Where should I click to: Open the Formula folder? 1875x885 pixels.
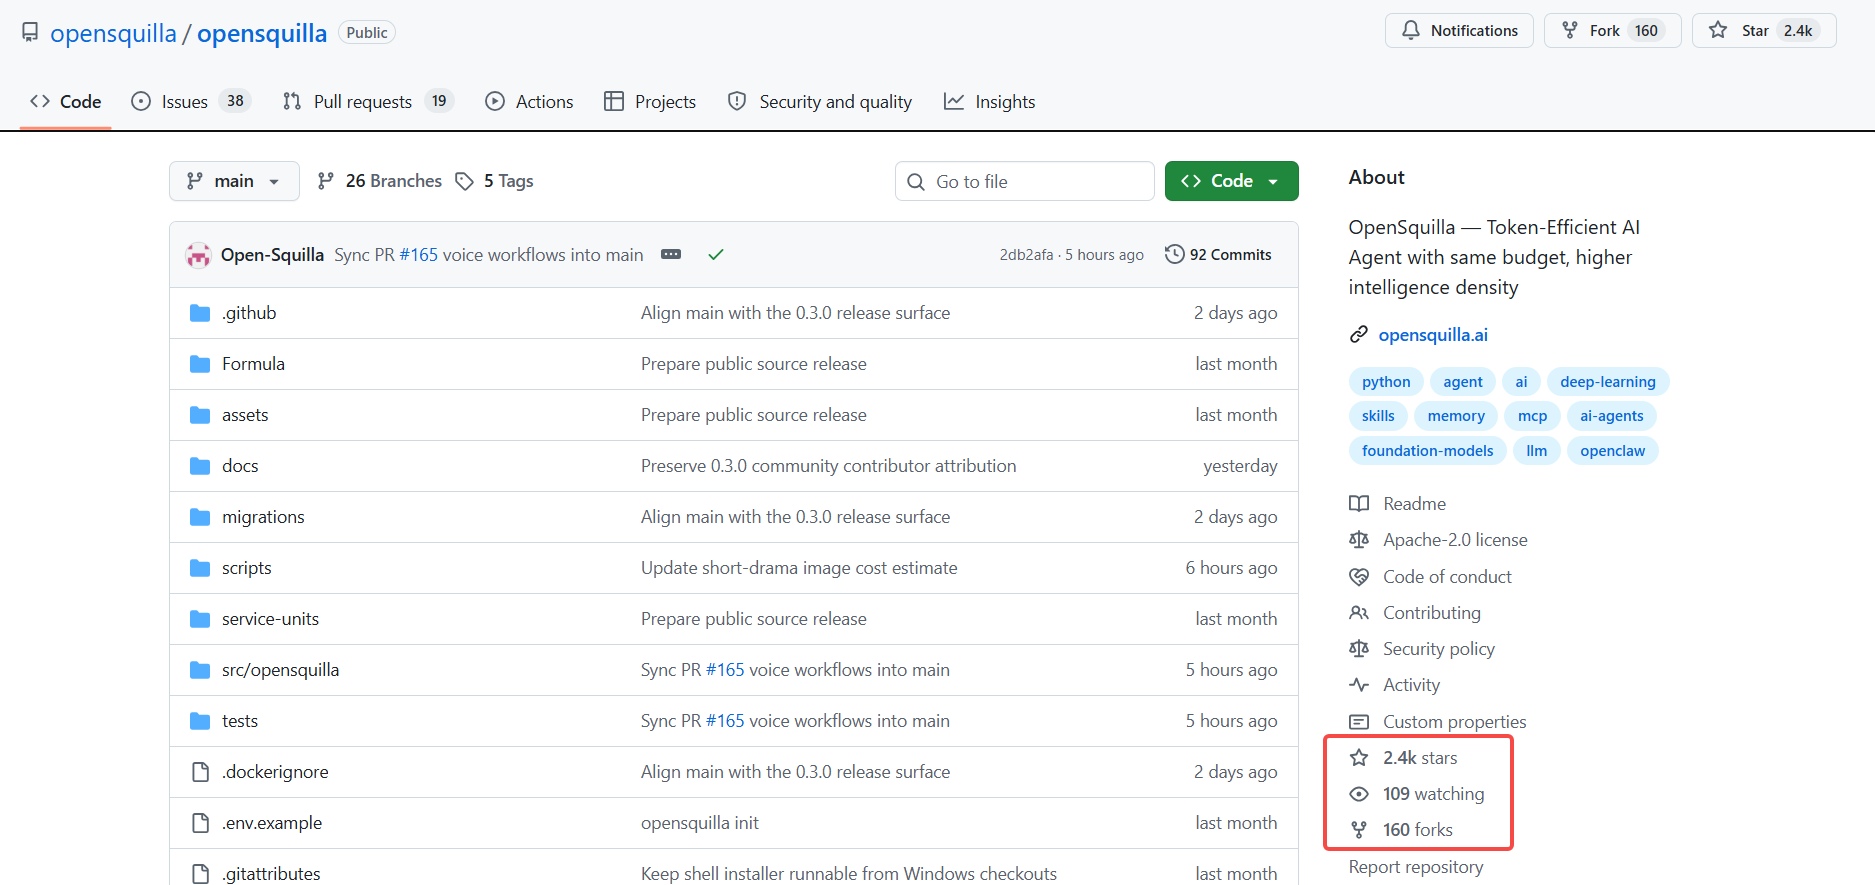pyautogui.click(x=253, y=364)
